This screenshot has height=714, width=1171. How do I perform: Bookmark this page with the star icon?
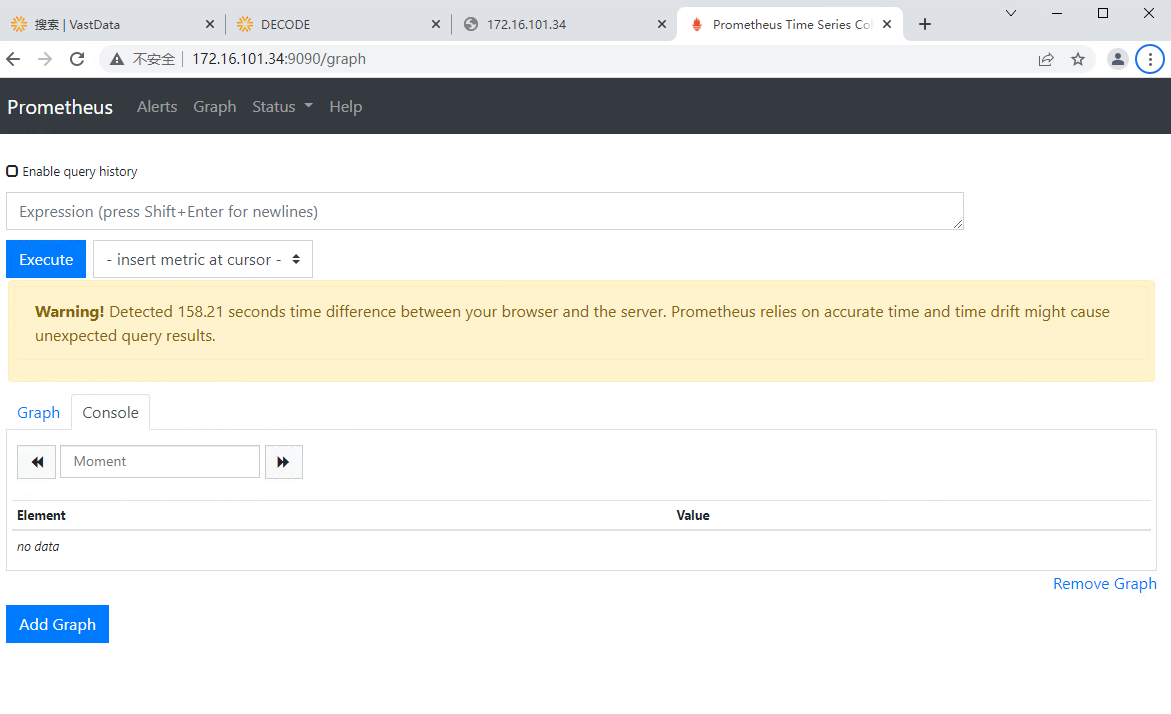[1078, 59]
